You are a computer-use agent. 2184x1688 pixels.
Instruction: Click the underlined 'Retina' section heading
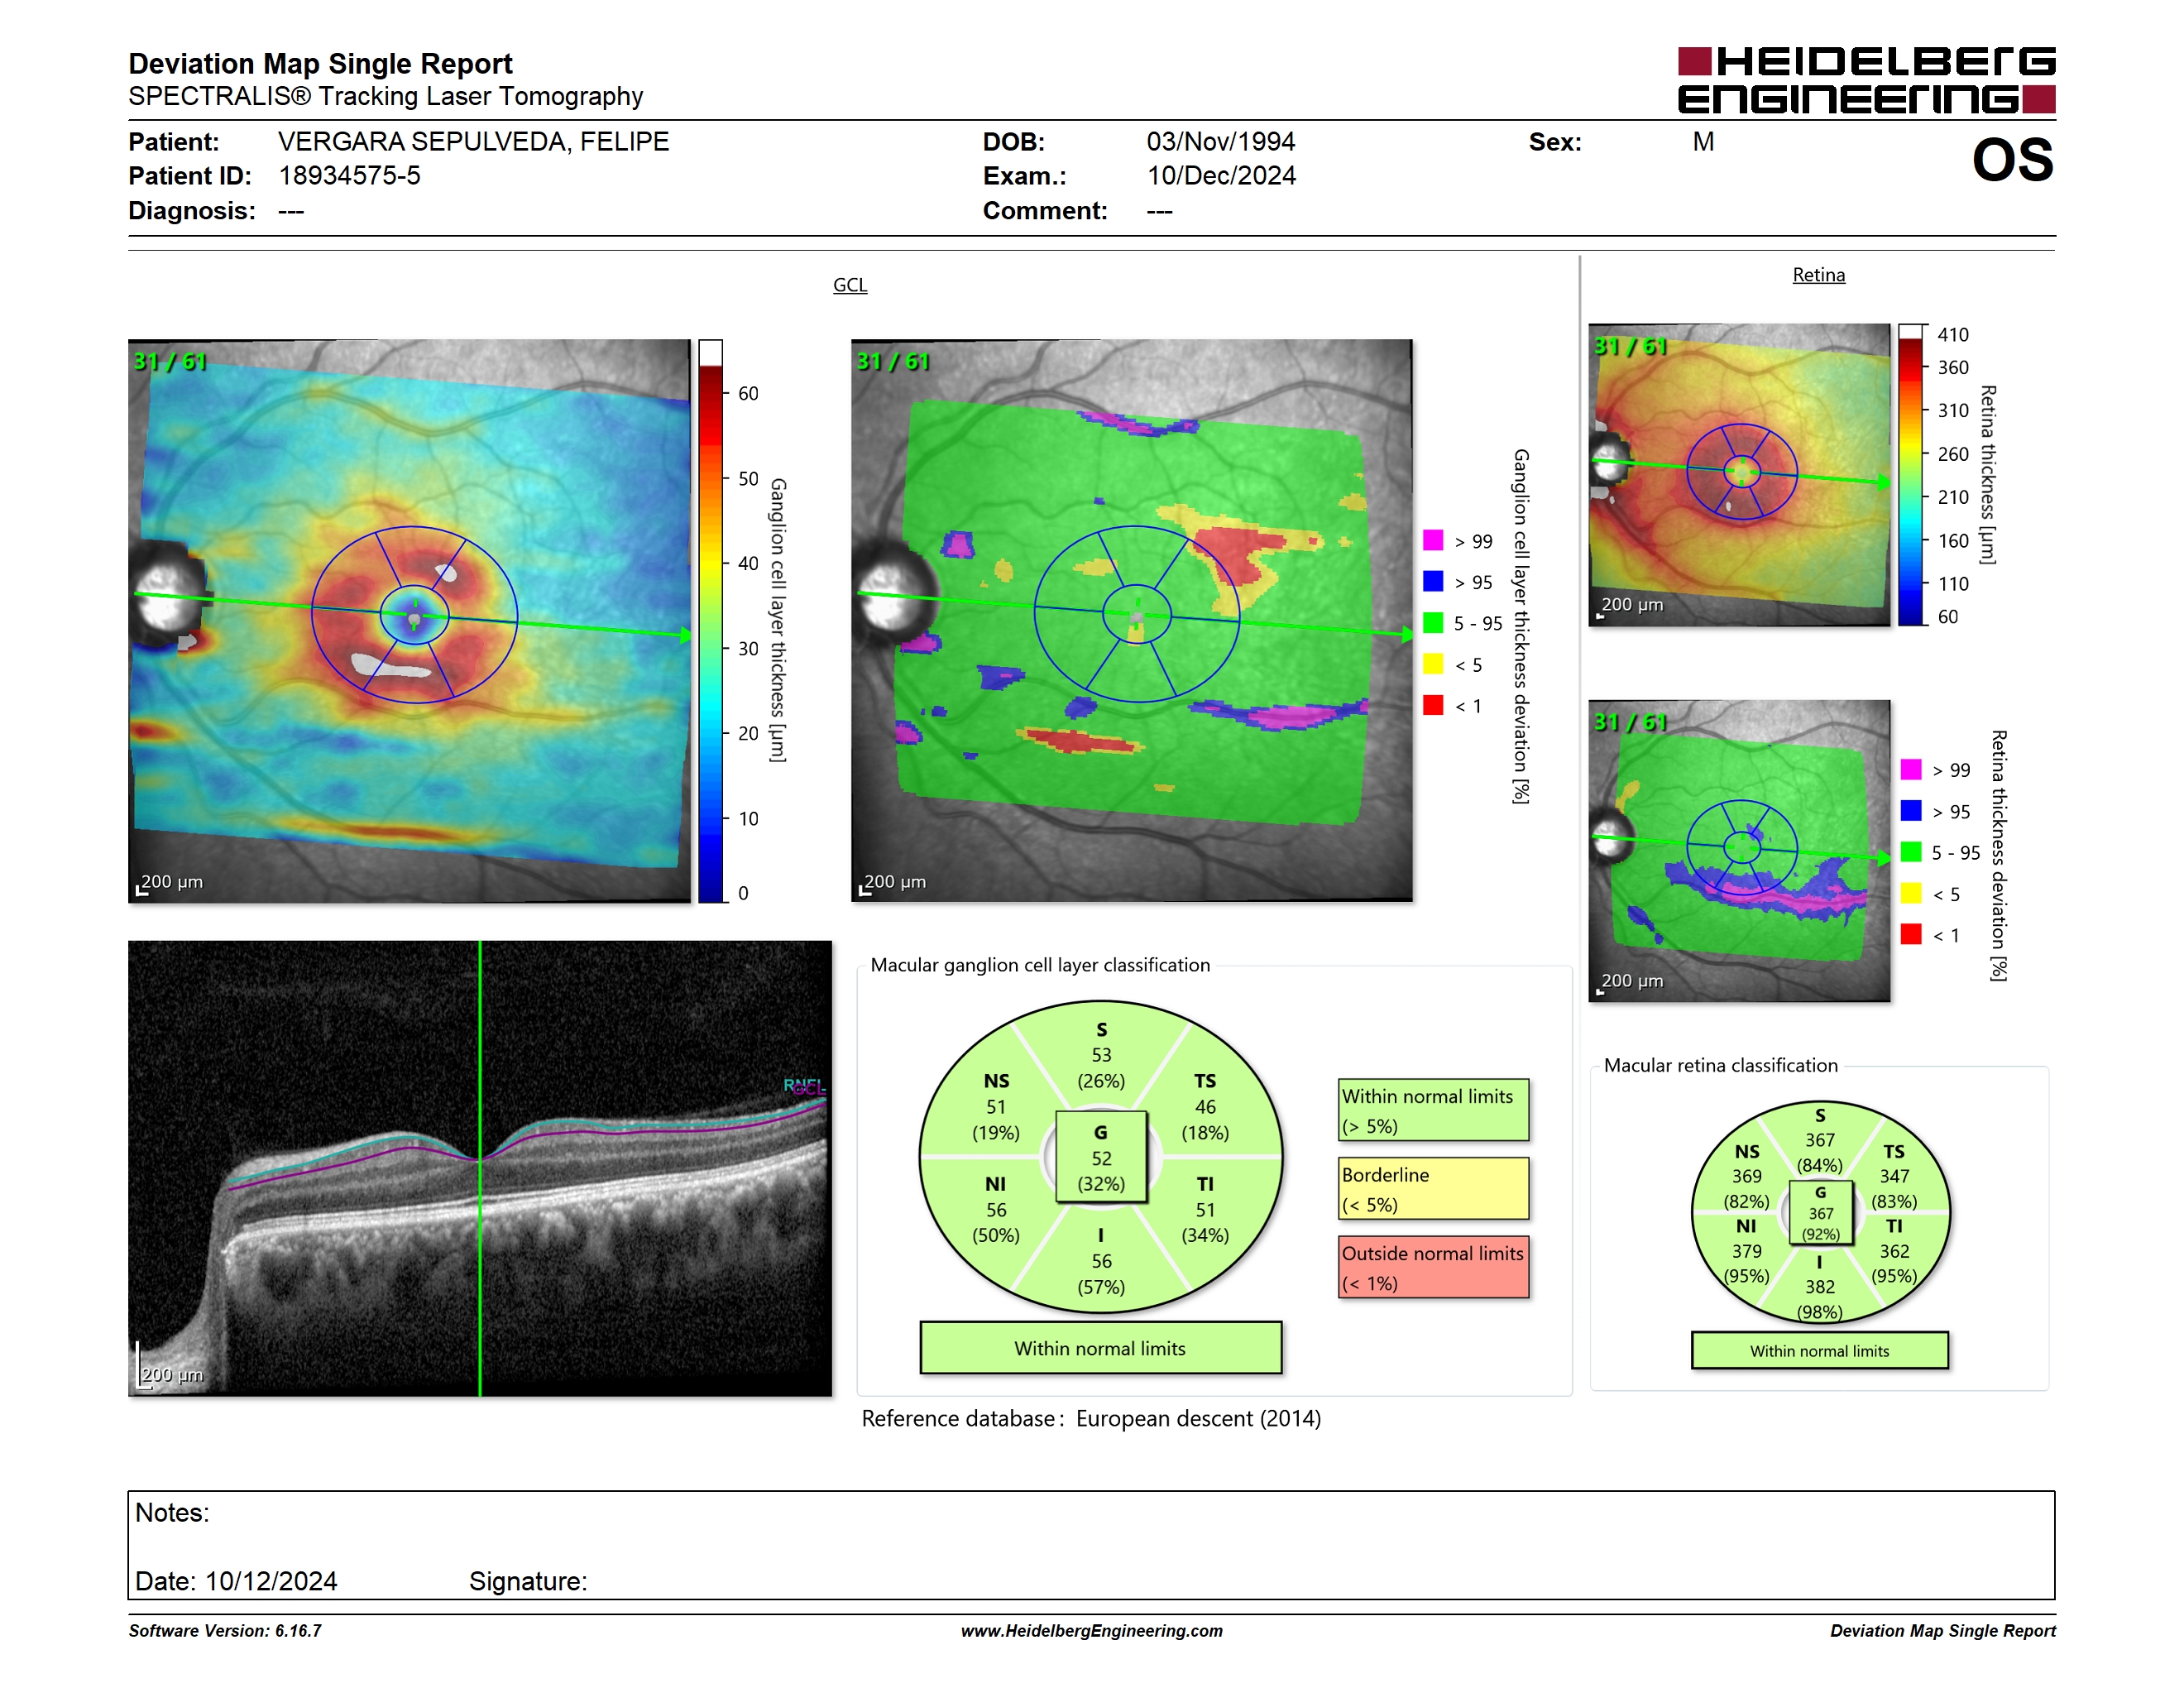coord(1818,275)
